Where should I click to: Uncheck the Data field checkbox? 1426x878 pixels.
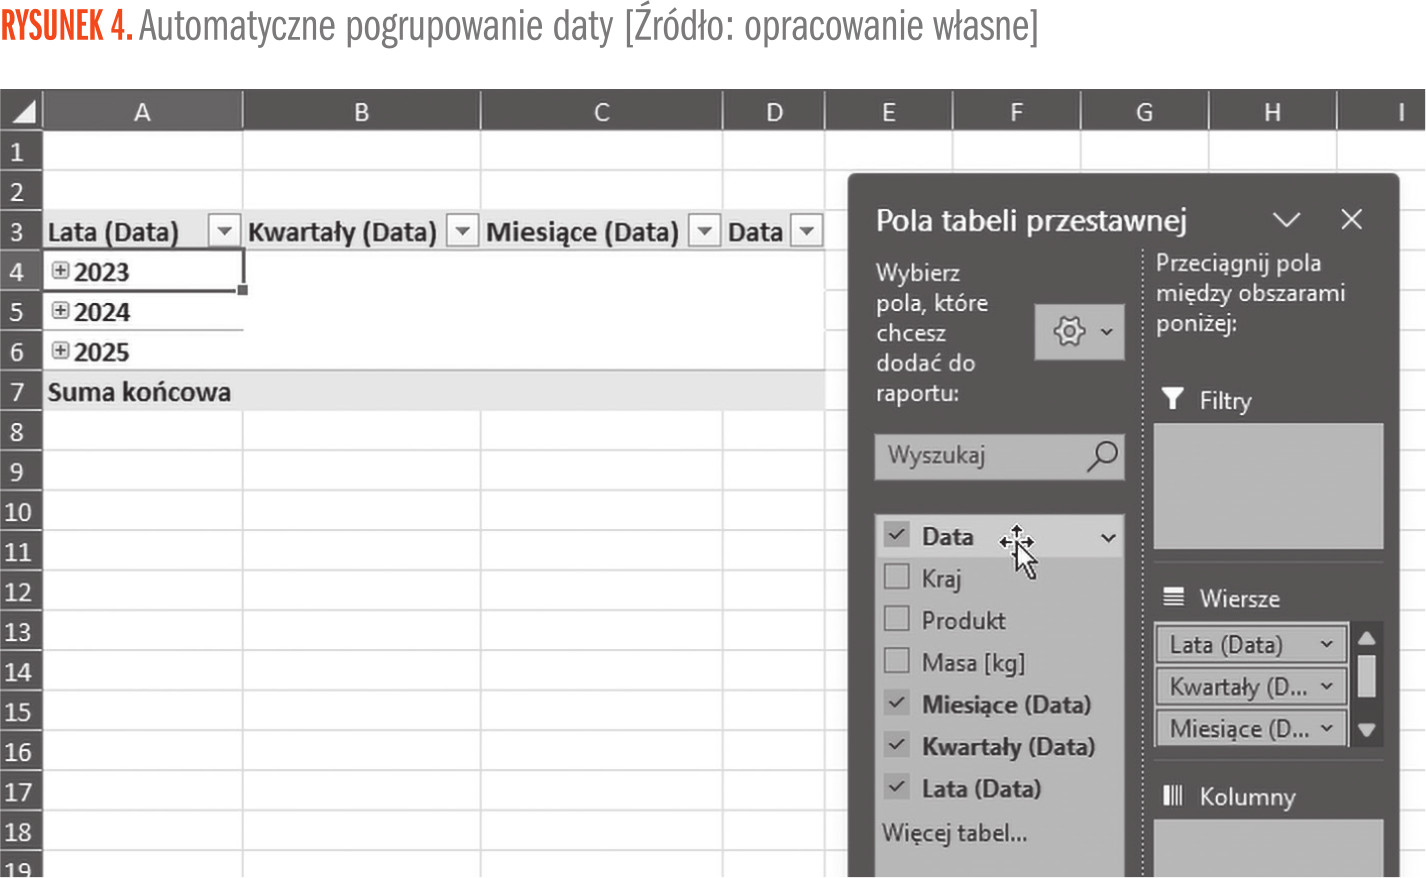[x=897, y=535]
